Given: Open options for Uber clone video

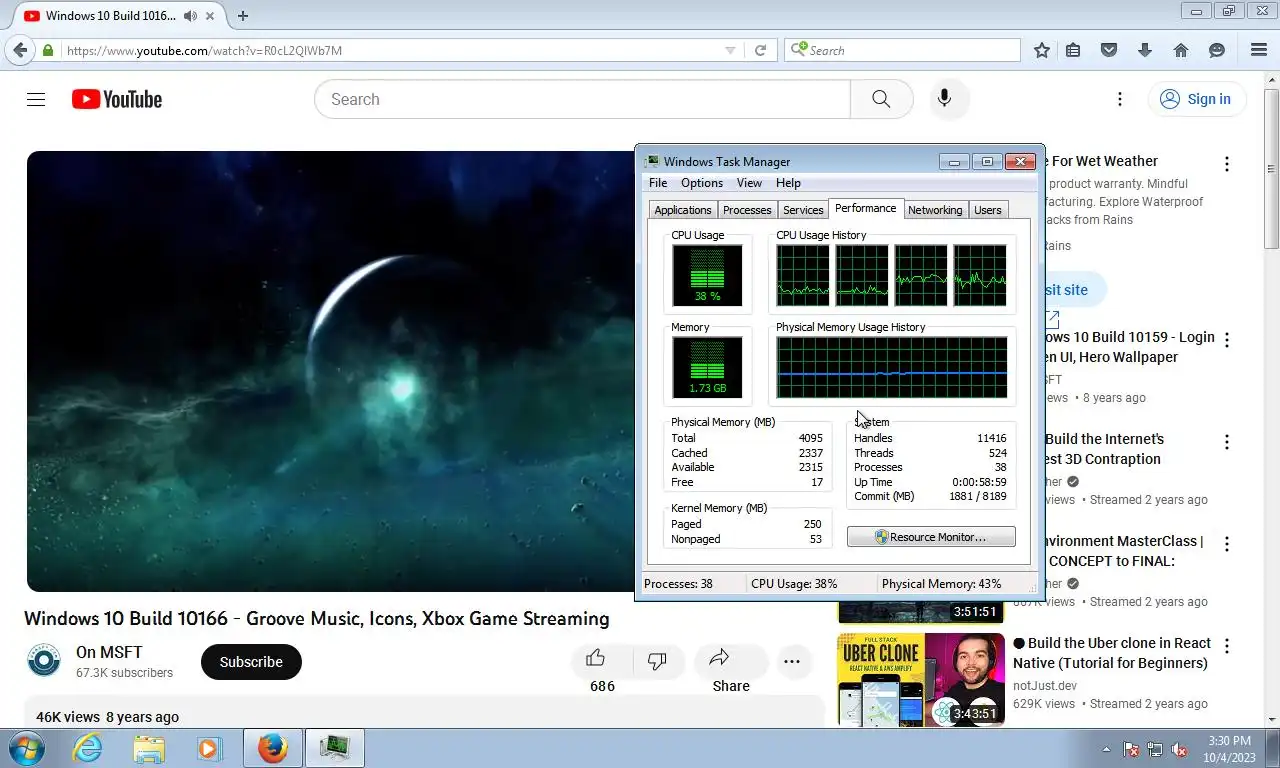Looking at the screenshot, I should (1227, 646).
